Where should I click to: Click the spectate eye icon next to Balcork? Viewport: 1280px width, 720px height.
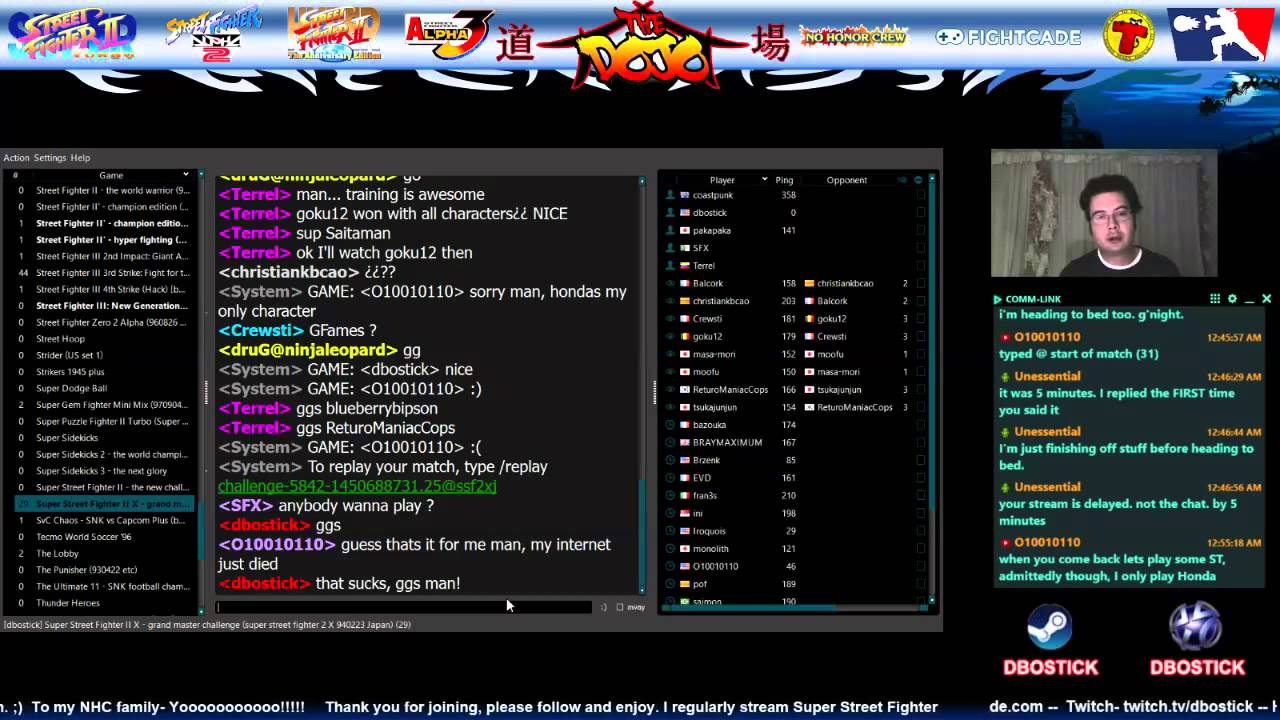(670, 284)
